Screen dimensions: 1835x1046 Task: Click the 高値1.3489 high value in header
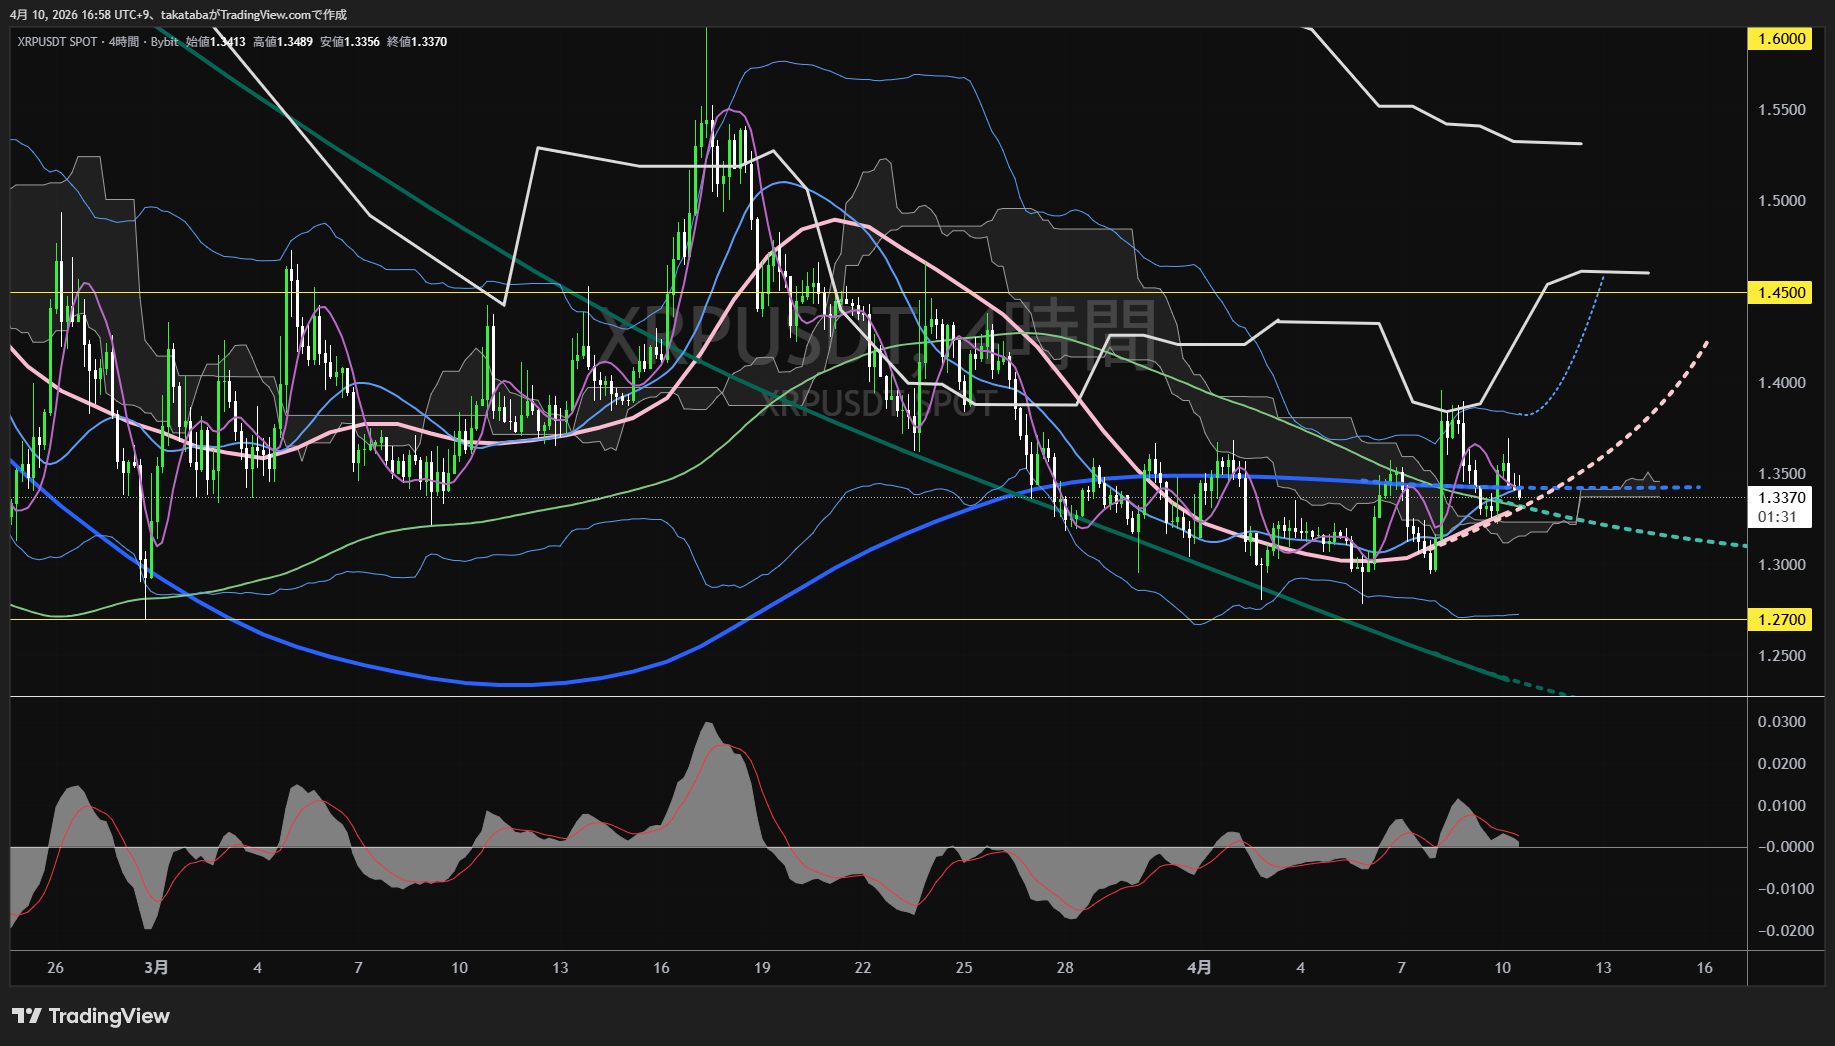[283, 42]
